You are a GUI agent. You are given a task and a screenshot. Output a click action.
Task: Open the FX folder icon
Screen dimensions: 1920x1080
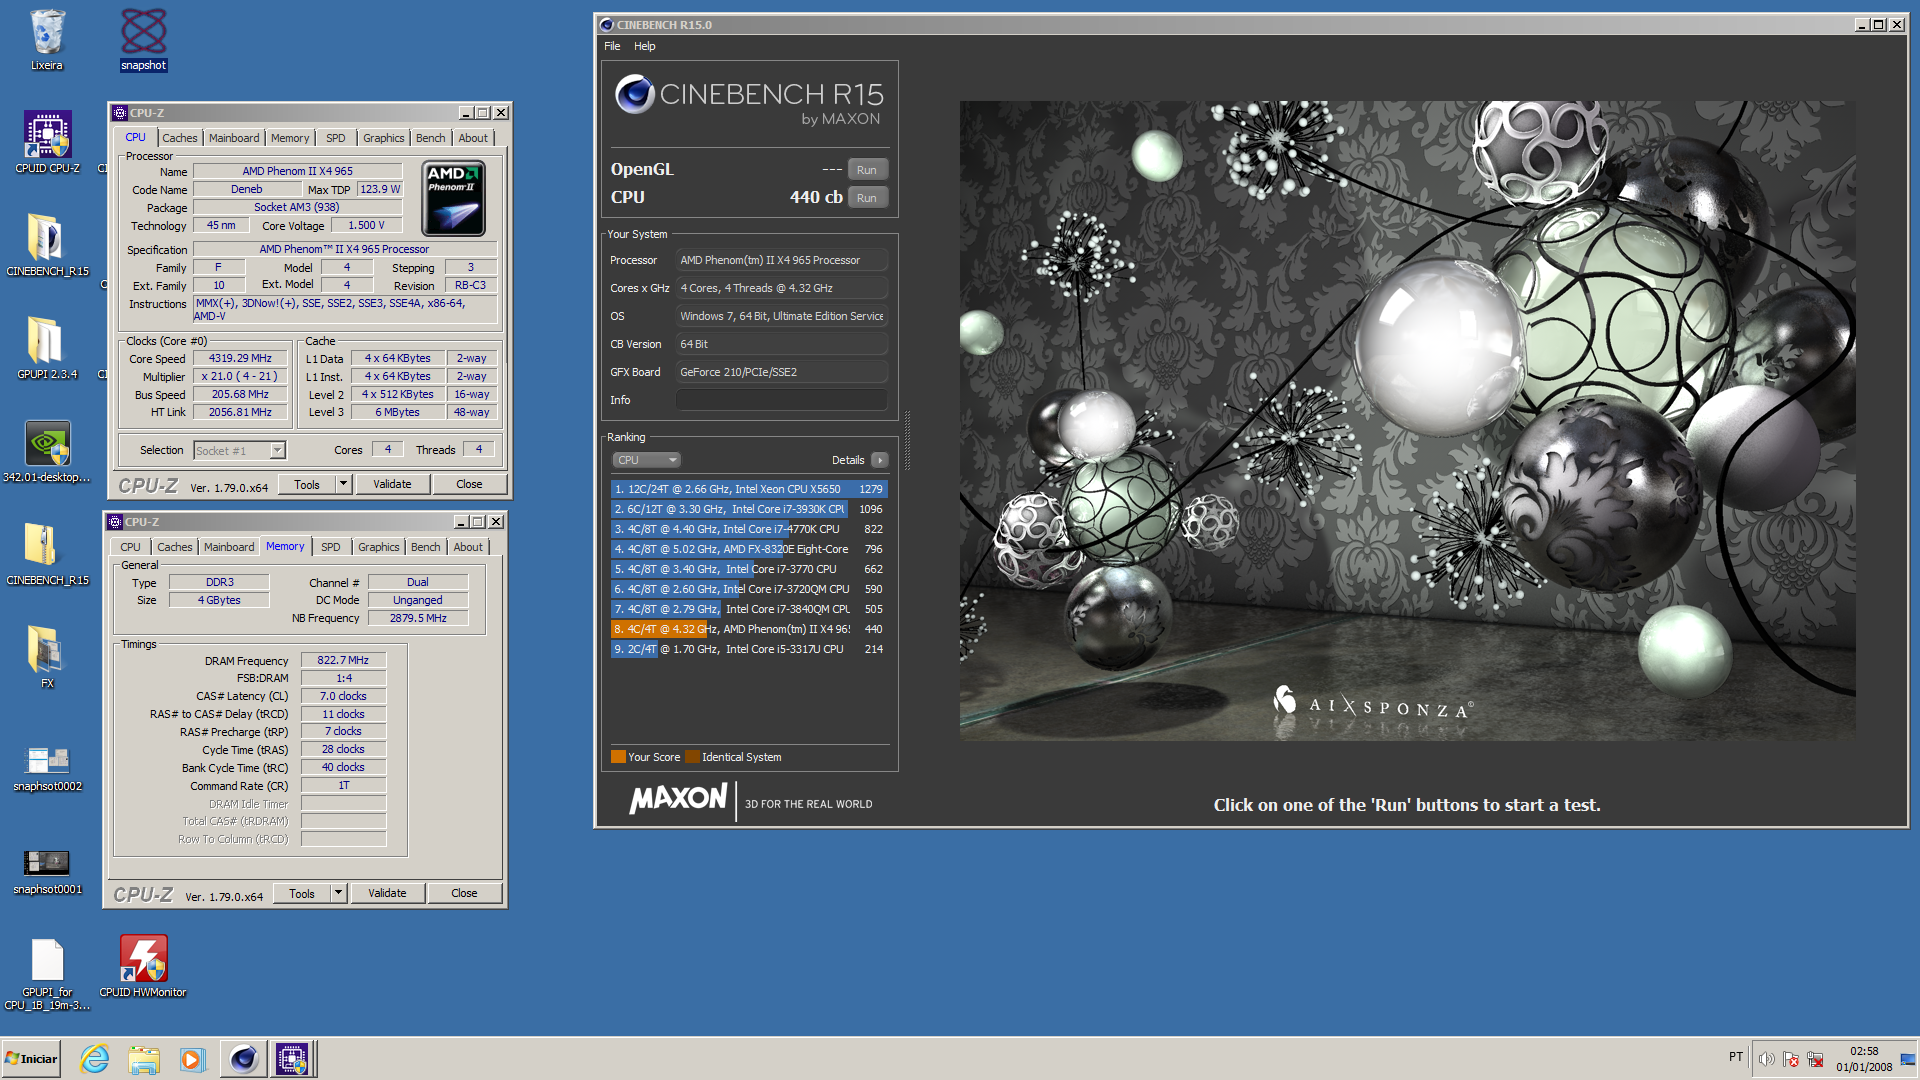[47, 657]
